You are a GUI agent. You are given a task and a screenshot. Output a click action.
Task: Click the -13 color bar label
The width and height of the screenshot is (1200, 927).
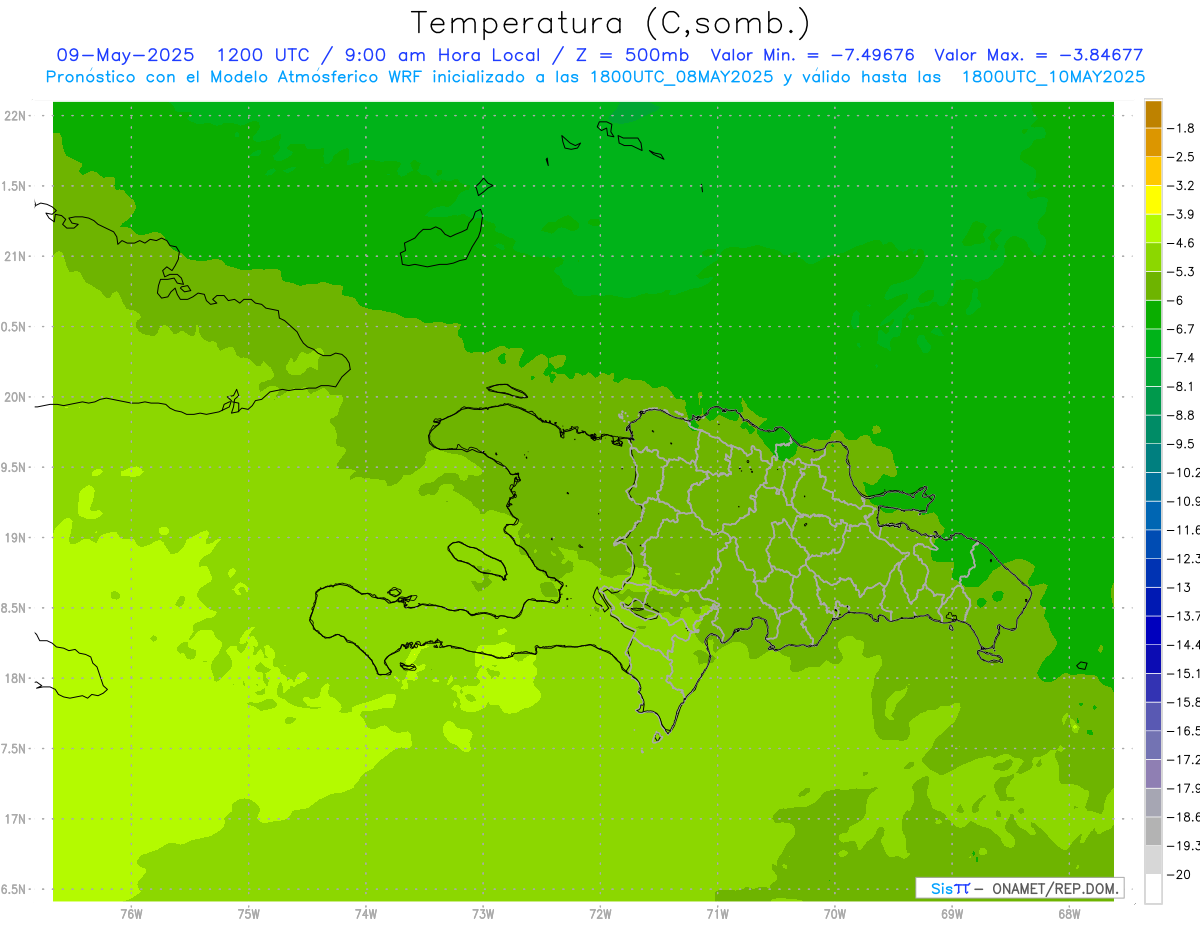click(x=1178, y=587)
